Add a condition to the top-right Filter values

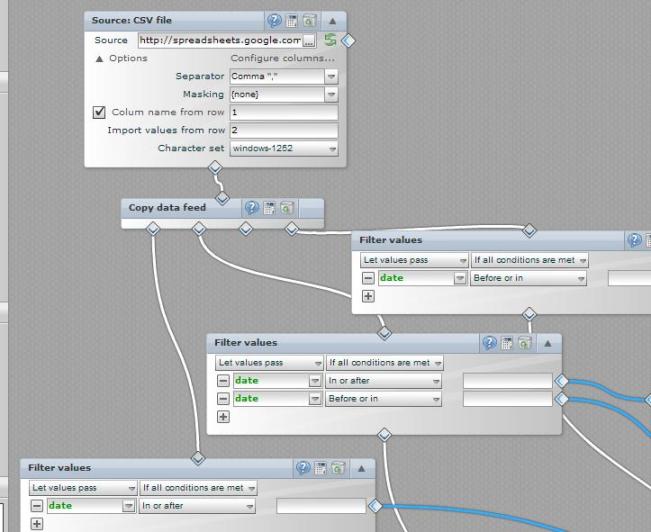[368, 296]
